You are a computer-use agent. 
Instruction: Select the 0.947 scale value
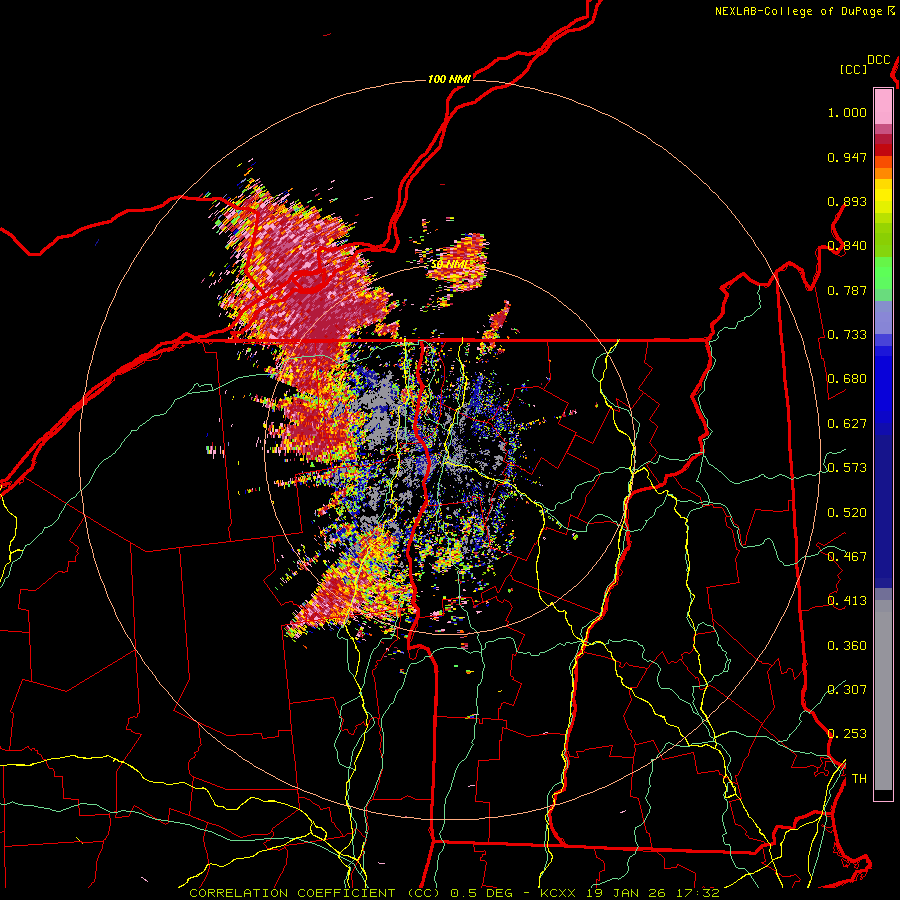(x=847, y=157)
